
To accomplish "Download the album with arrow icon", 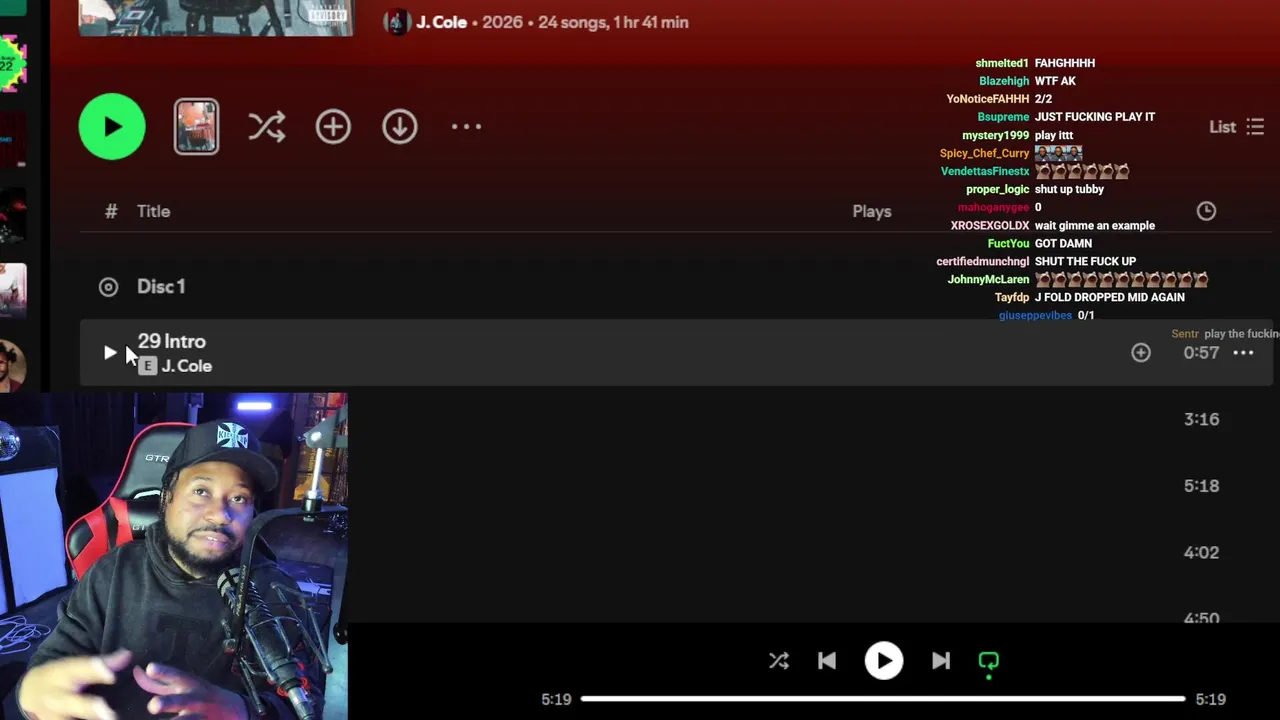I will [399, 126].
